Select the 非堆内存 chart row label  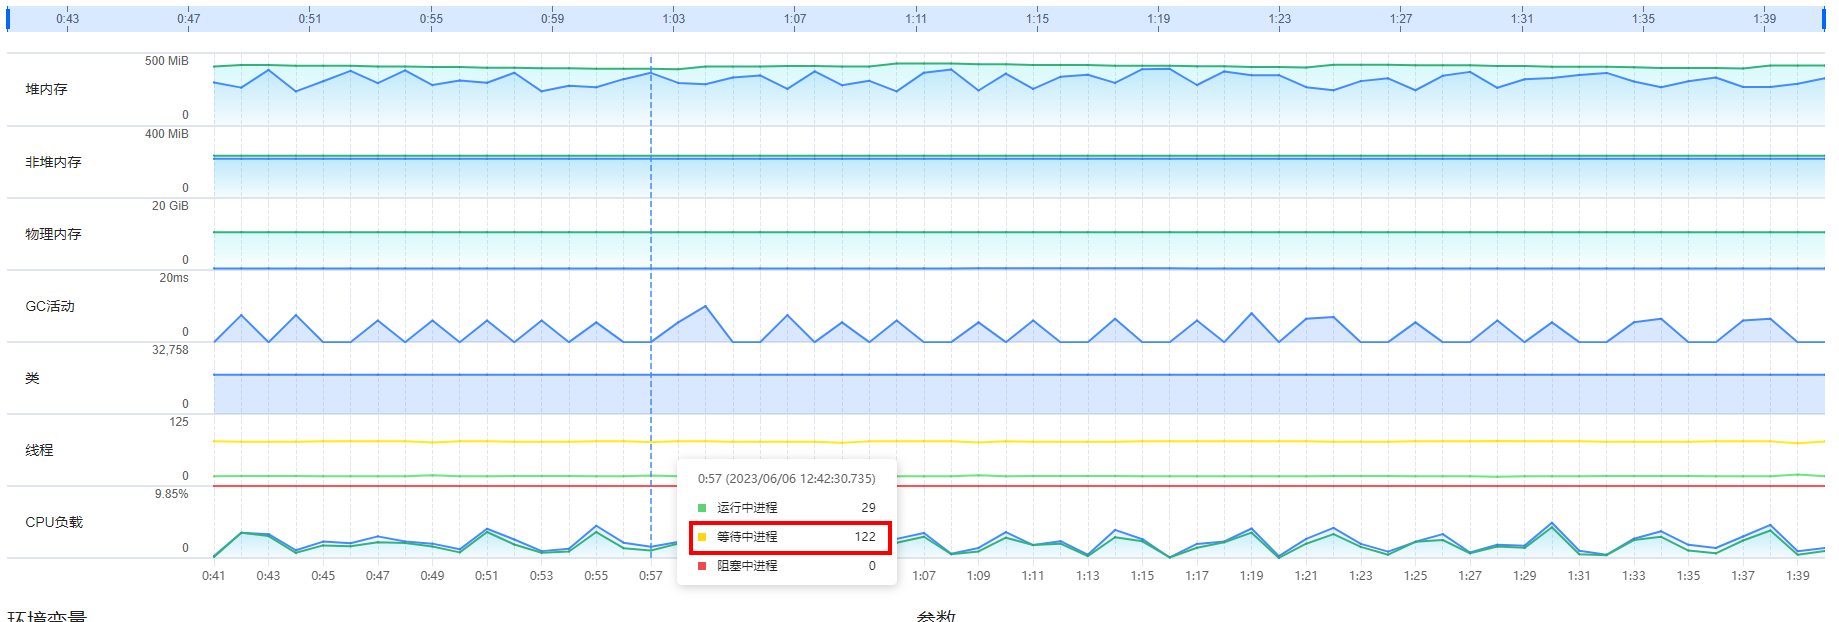click(53, 162)
